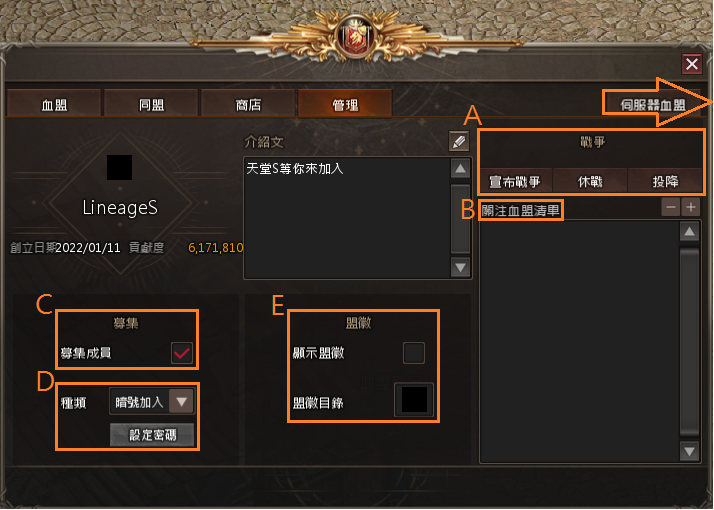Image resolution: width=714 pixels, height=510 pixels.
Task: Open the 種類 join type dropdown arrow
Action: [x=181, y=402]
